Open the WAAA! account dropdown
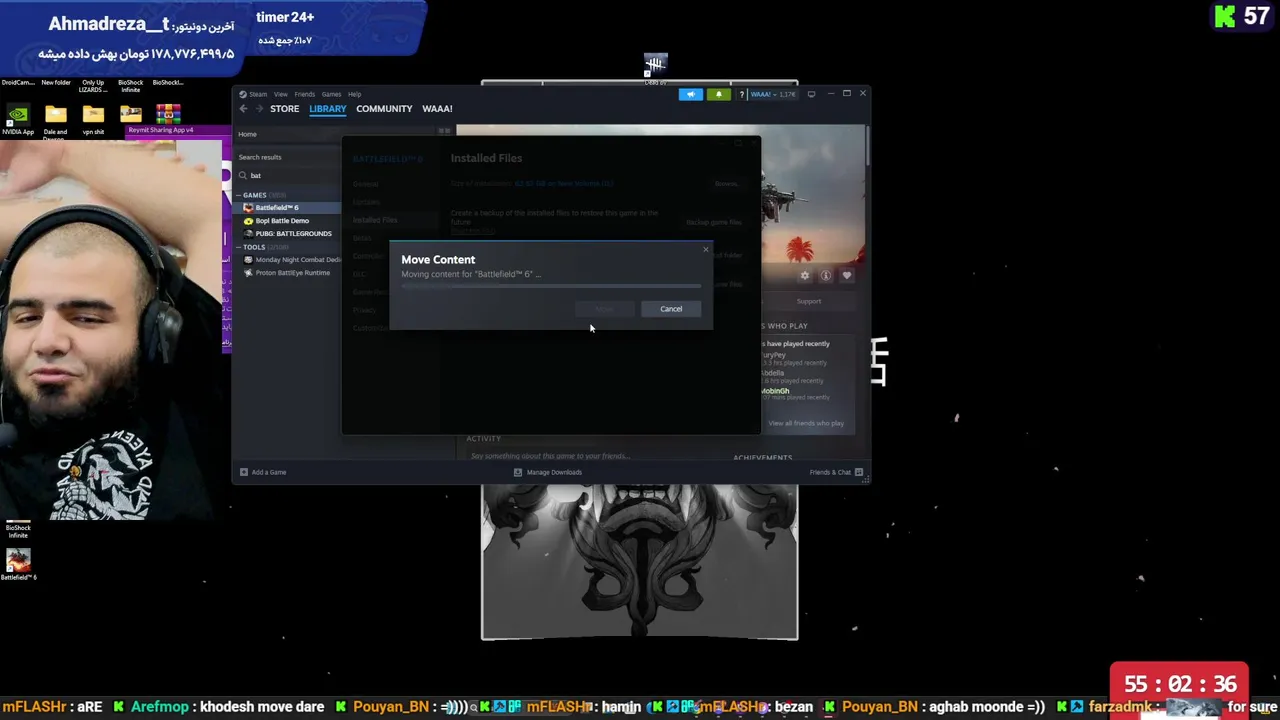 (773, 94)
